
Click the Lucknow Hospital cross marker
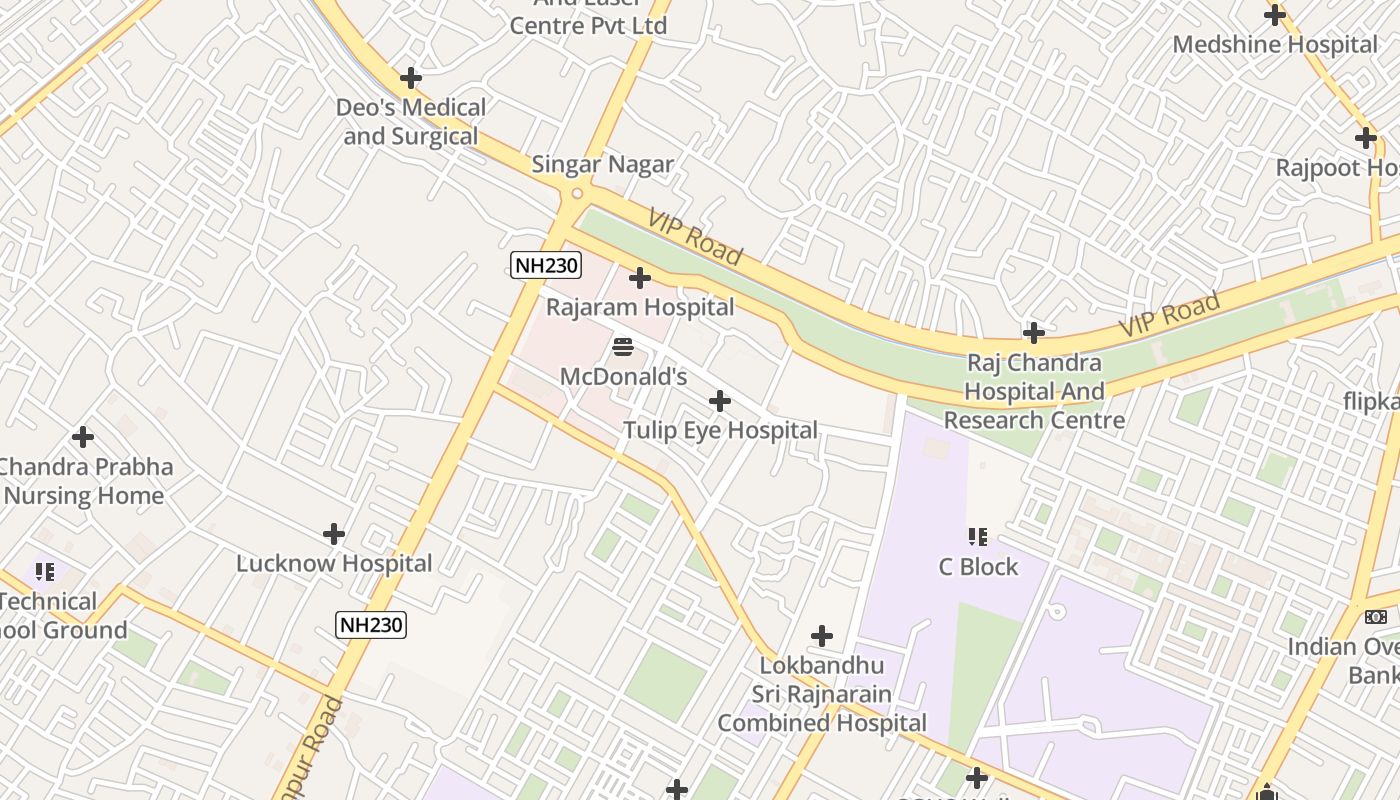click(334, 534)
